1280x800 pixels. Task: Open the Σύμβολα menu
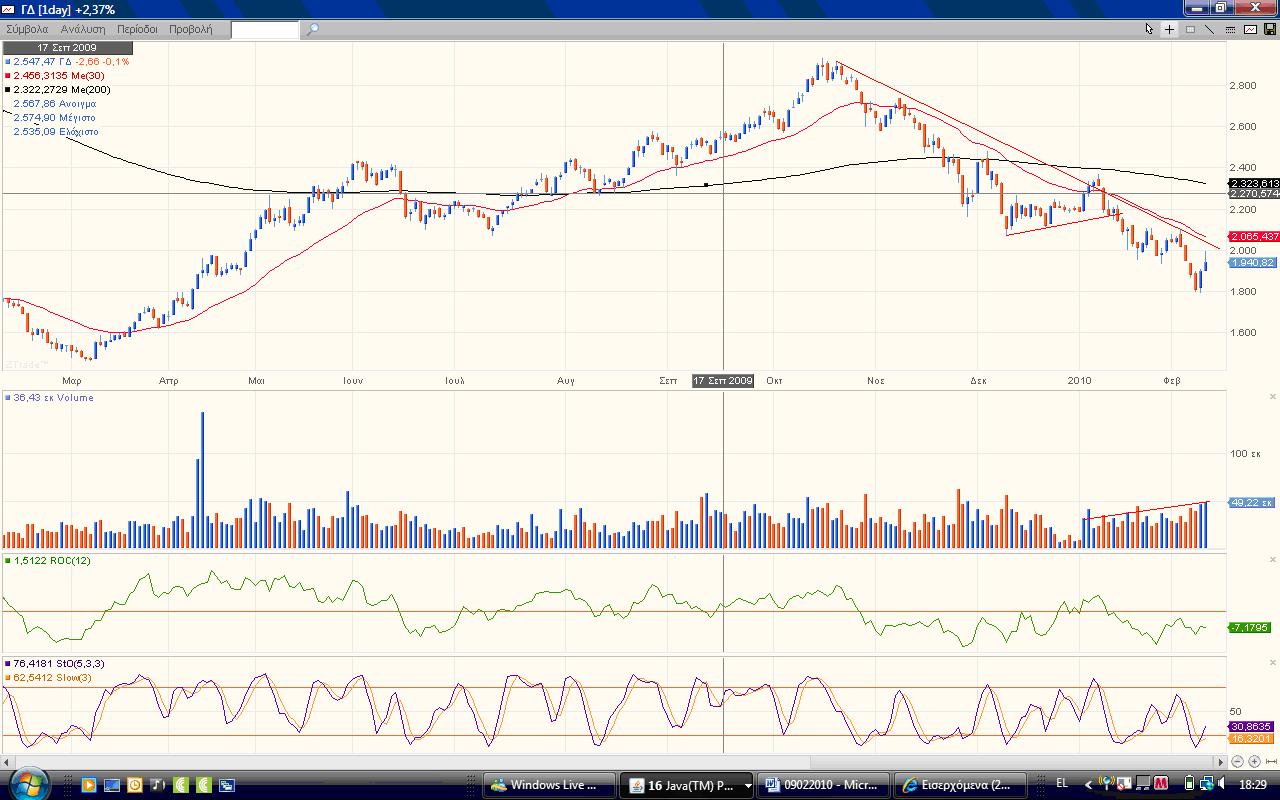(x=27, y=30)
